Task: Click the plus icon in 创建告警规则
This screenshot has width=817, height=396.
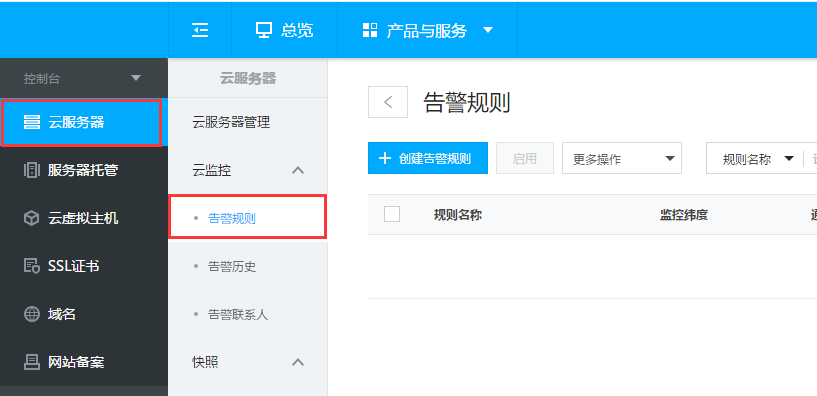Action: click(x=385, y=158)
